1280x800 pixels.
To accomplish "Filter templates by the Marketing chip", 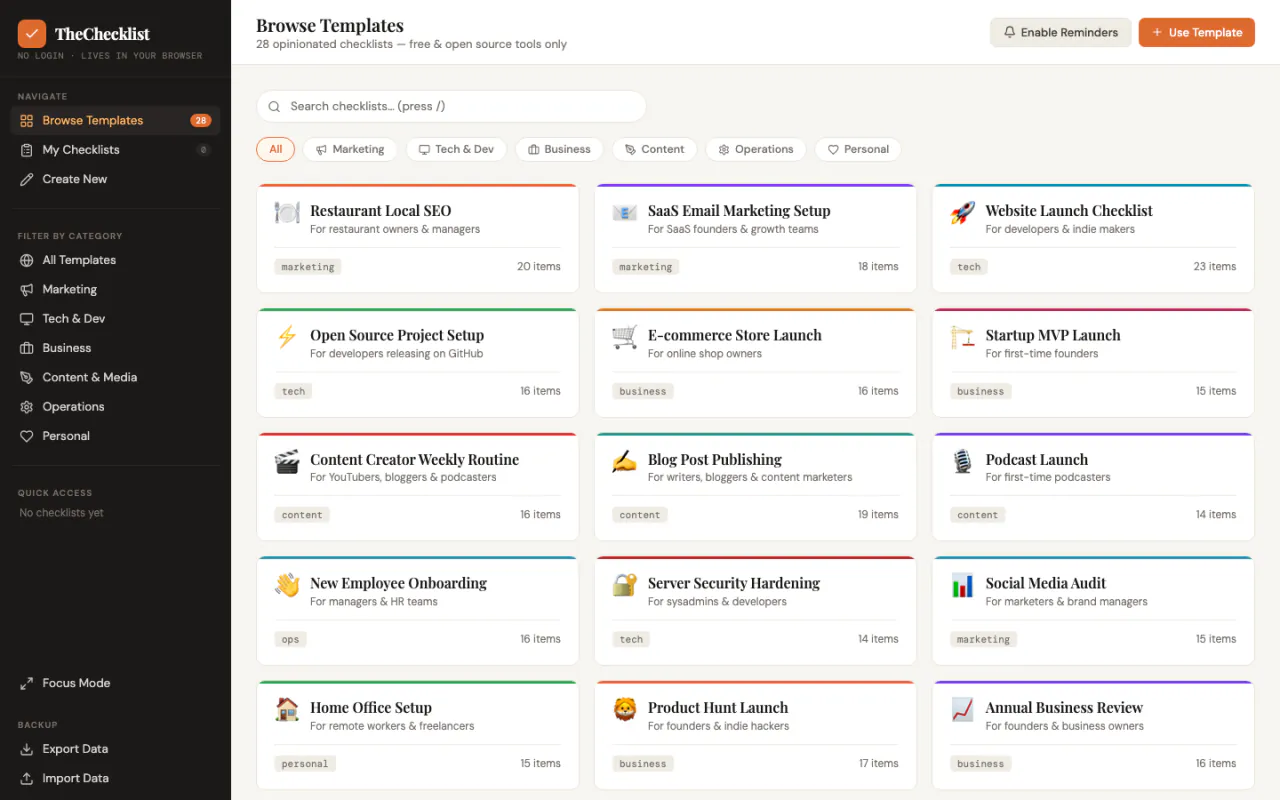I will 350,149.
